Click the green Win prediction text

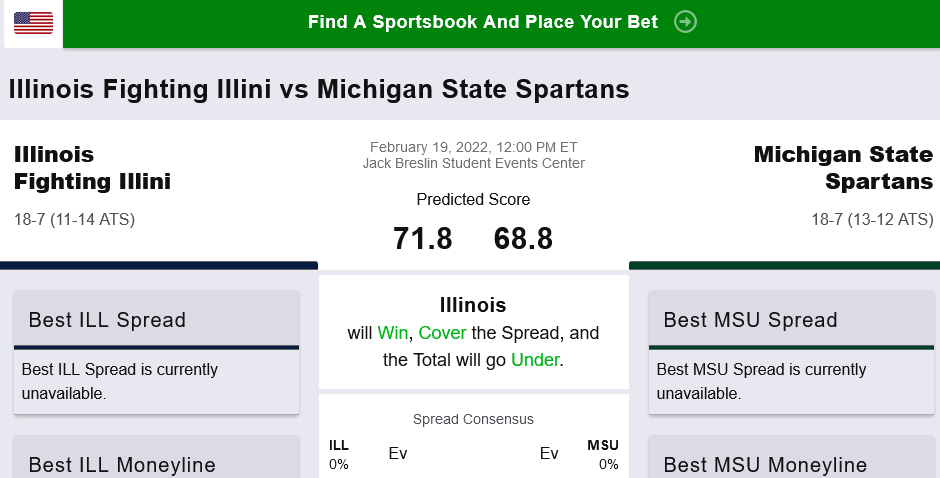tap(393, 333)
